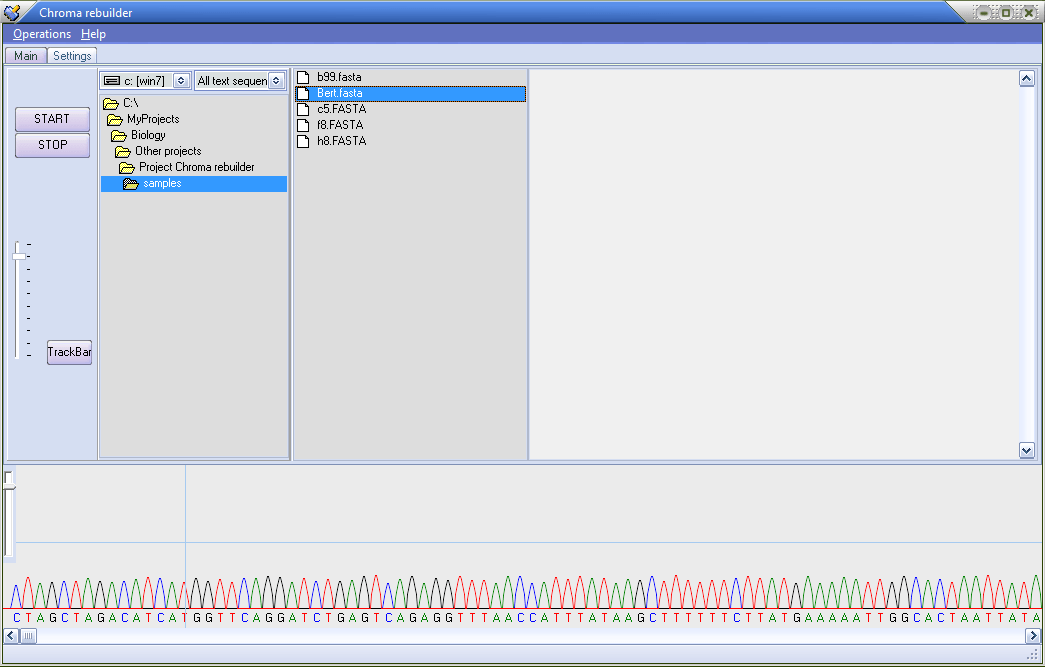Click the f8.FASTA document icon
The height and width of the screenshot is (667, 1045).
point(303,124)
